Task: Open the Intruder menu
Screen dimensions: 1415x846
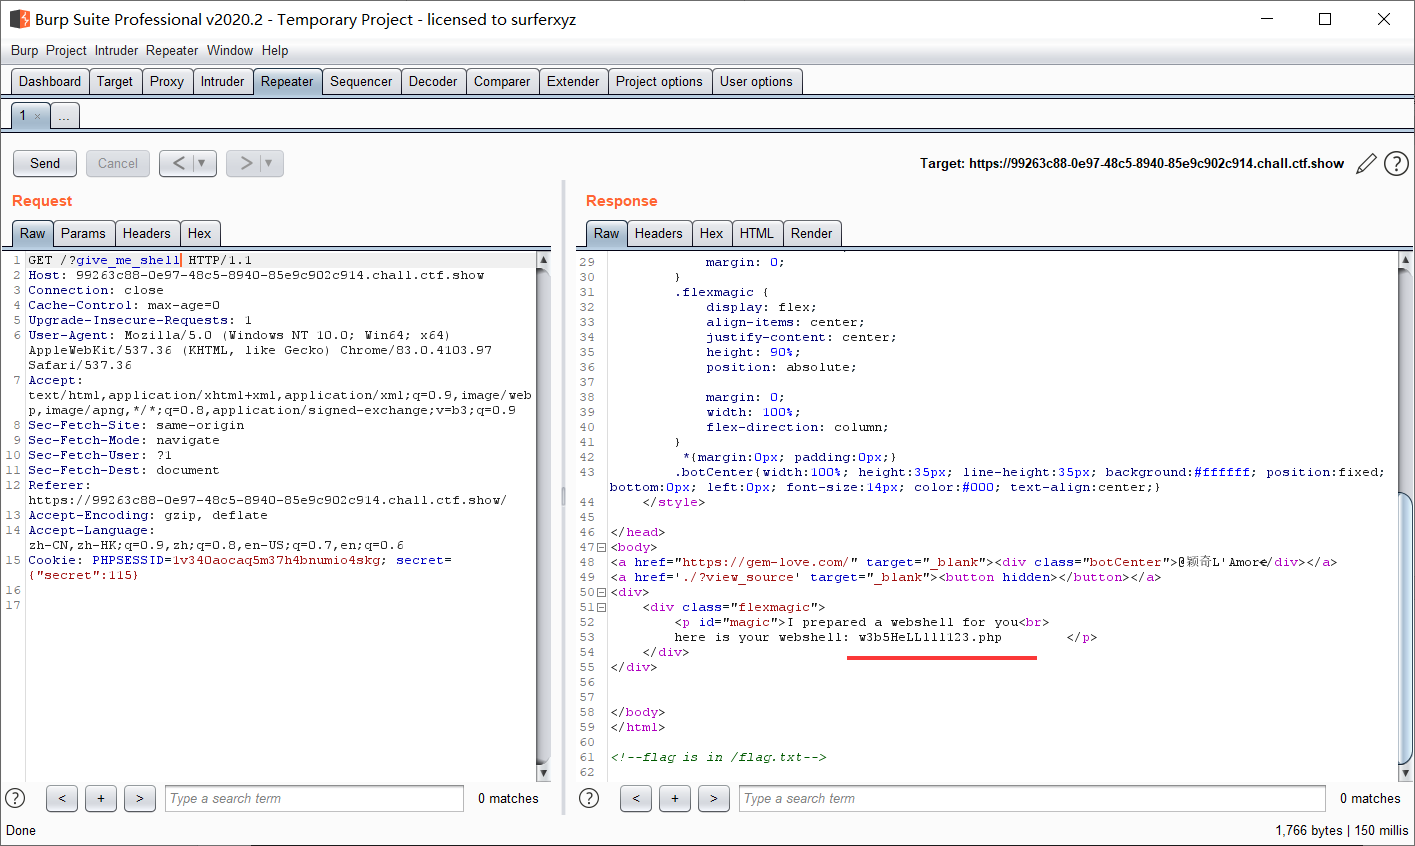Action: pyautogui.click(x=116, y=50)
